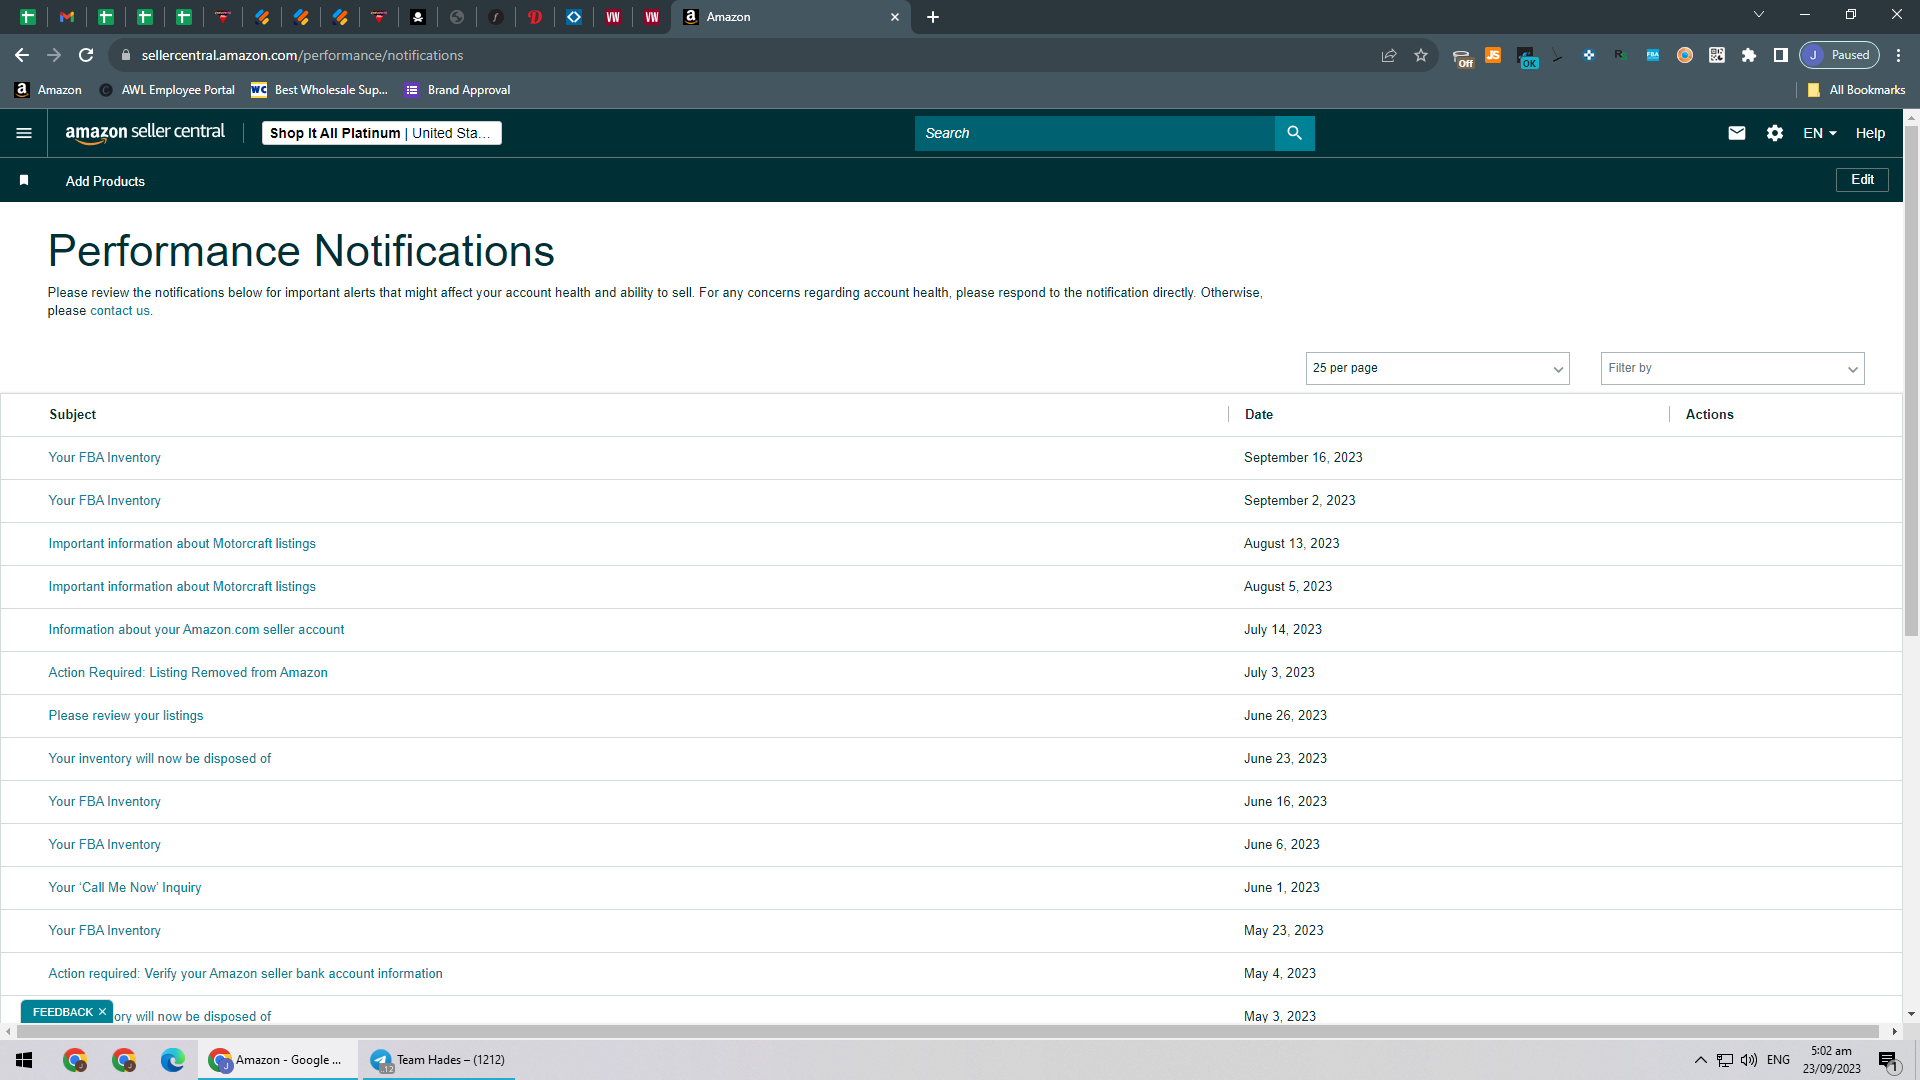Viewport: 1920px width, 1080px height.
Task: Share this page using the share icon
Action: pos(1389,55)
